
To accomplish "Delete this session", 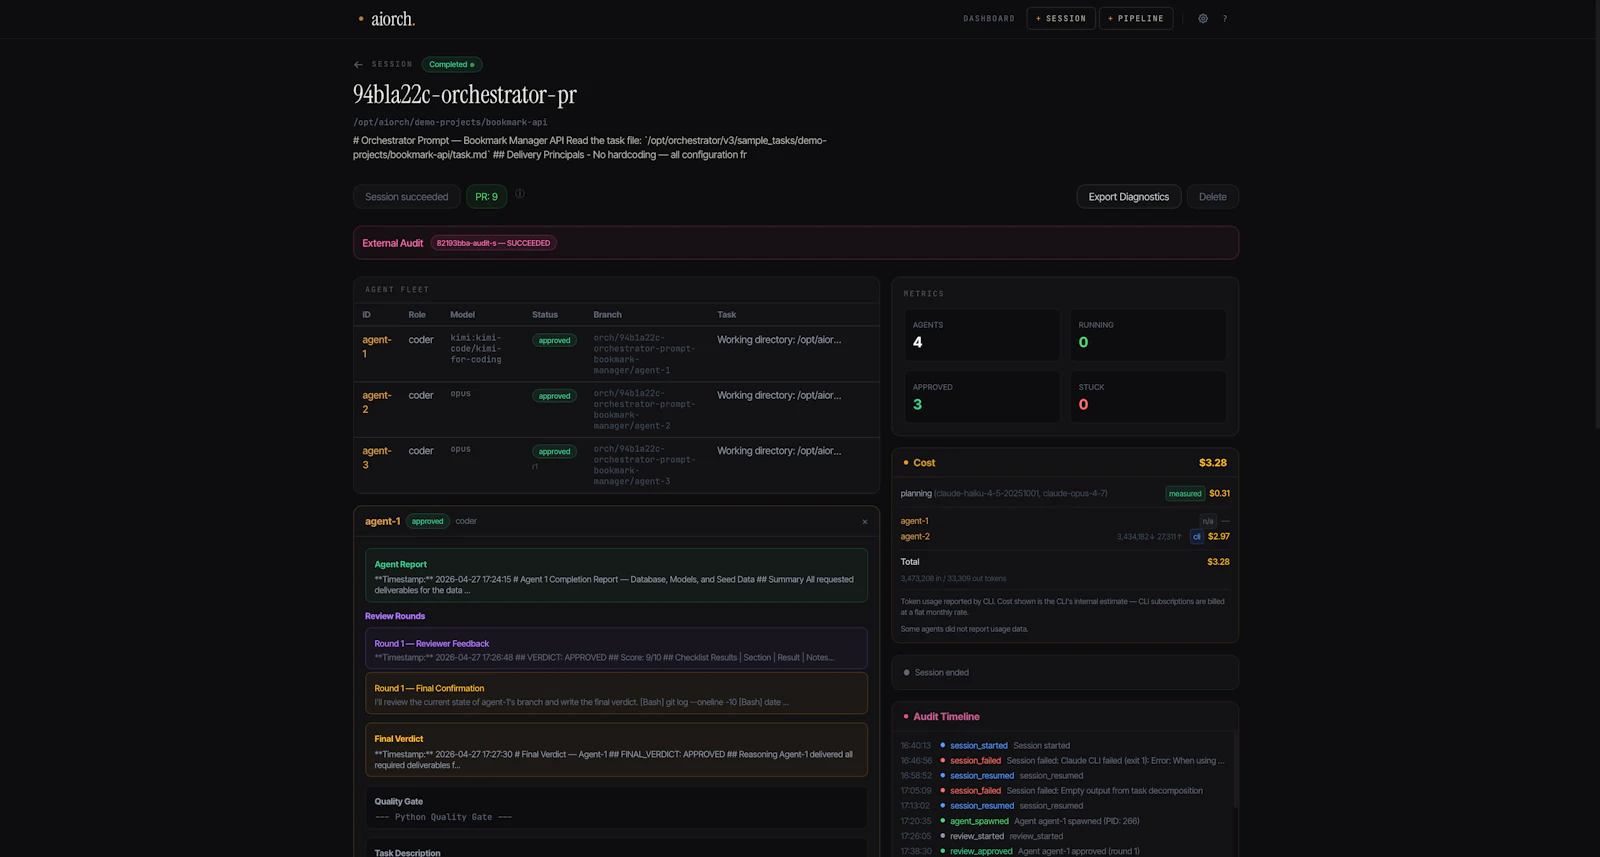I will tap(1212, 197).
